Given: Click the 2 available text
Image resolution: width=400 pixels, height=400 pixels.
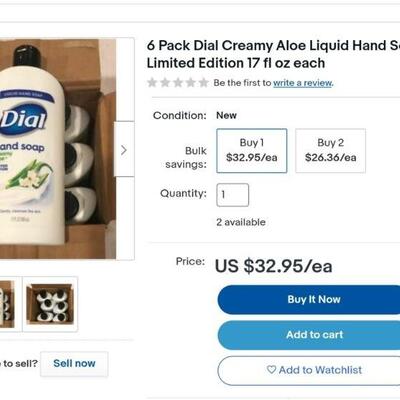Looking at the screenshot, I should pos(241,222).
